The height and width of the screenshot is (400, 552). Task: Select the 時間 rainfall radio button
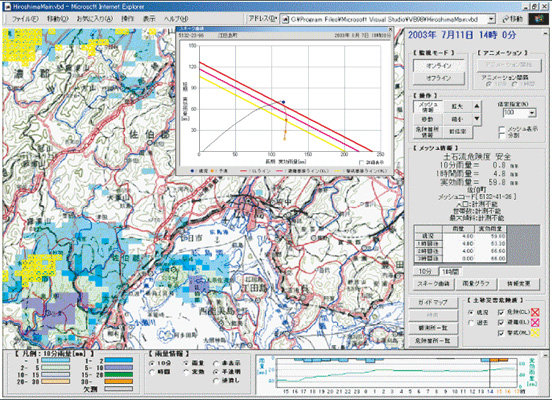pos(152,372)
